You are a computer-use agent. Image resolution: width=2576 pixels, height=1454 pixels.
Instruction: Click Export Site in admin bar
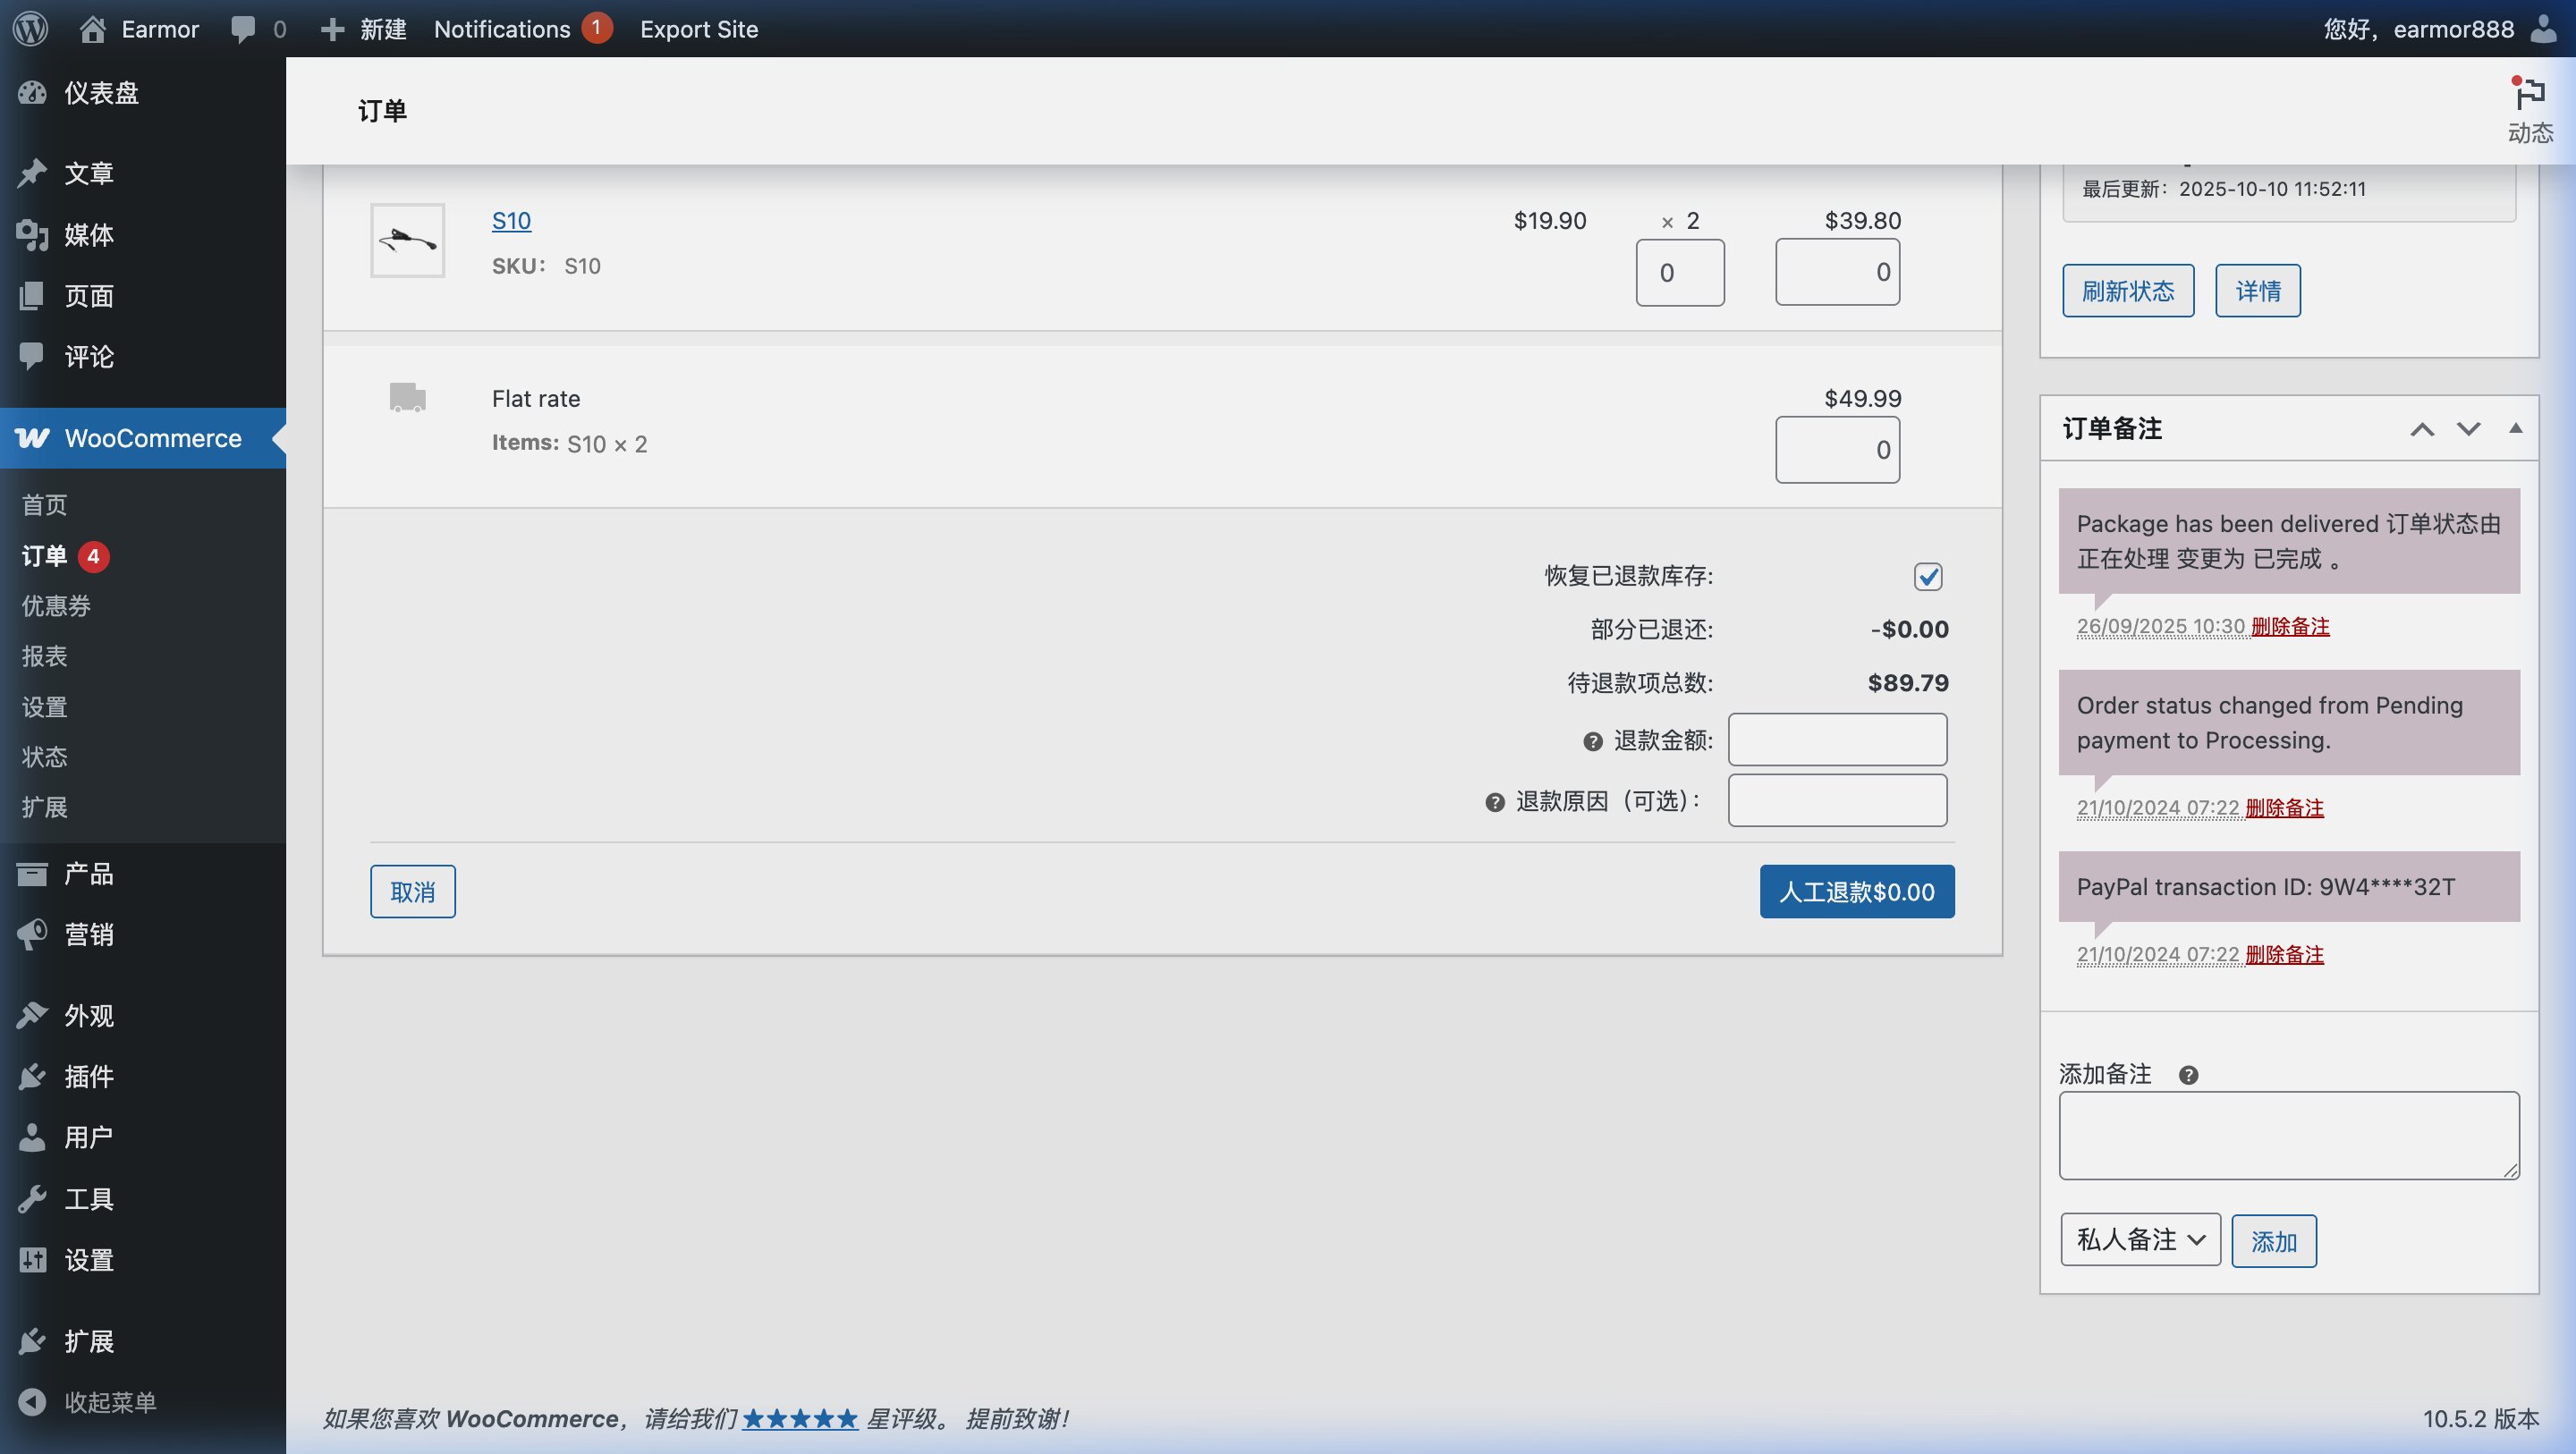(699, 29)
